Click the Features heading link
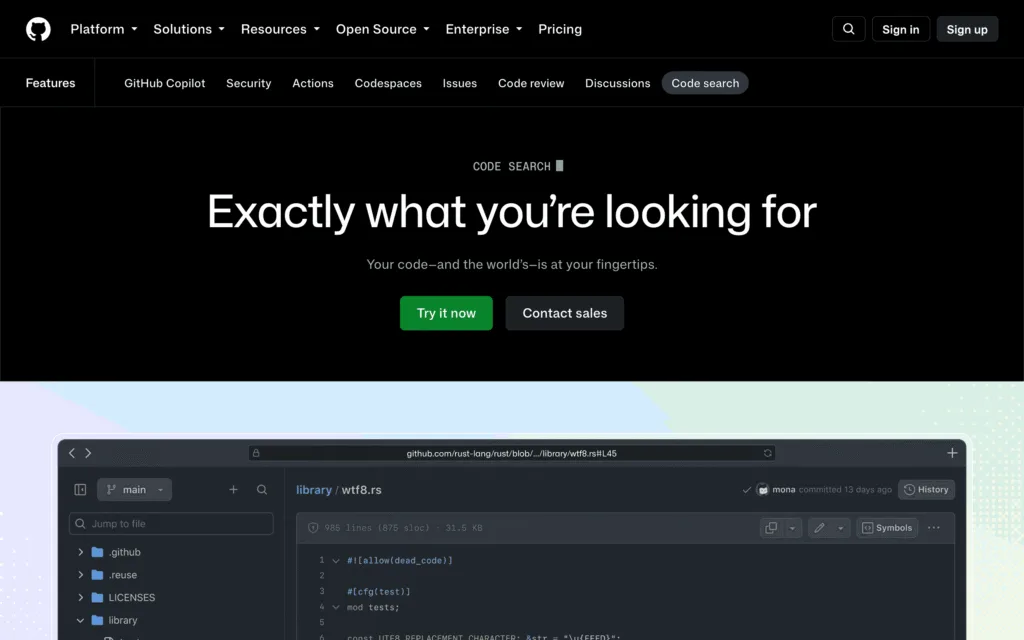The width and height of the screenshot is (1024, 640). coord(50,83)
